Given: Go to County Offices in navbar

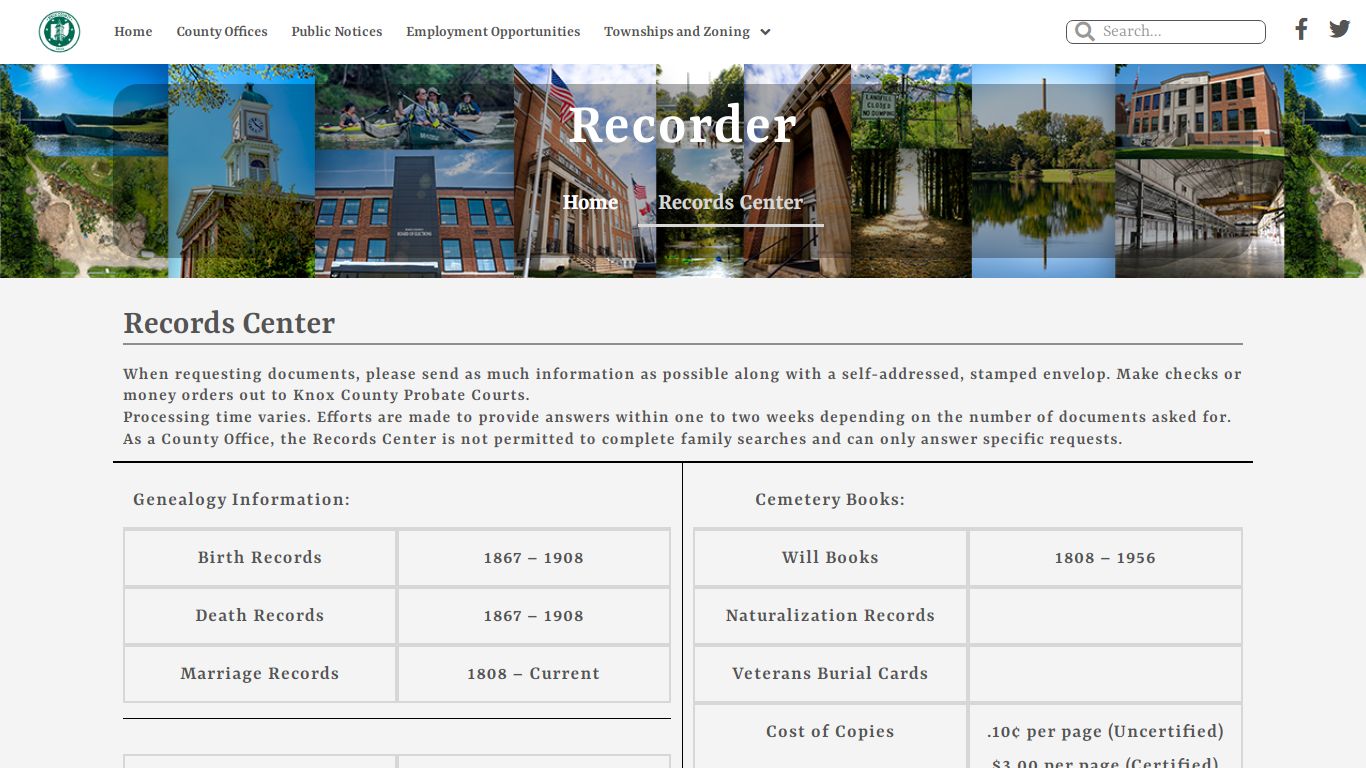Looking at the screenshot, I should pos(222,32).
